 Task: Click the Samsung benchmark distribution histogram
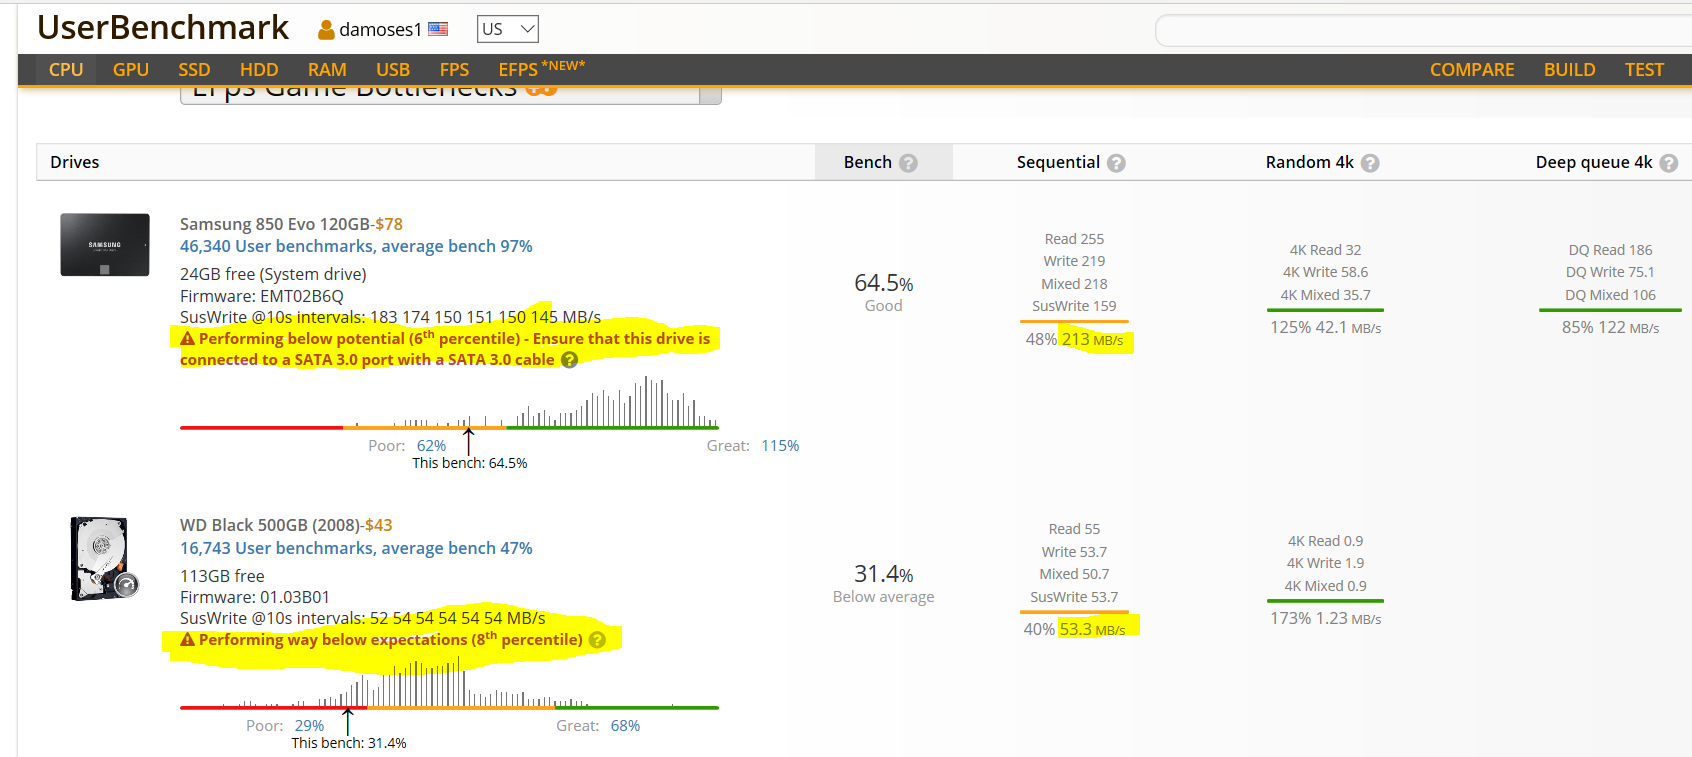pyautogui.click(x=449, y=403)
